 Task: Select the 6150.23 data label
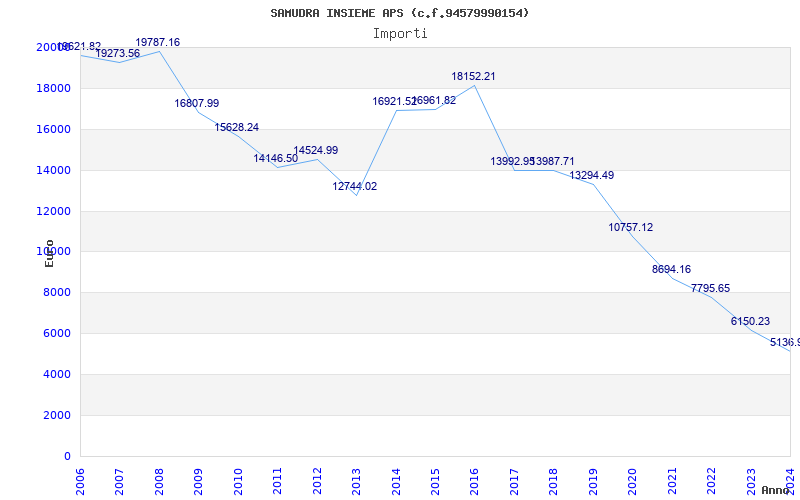[750, 321]
